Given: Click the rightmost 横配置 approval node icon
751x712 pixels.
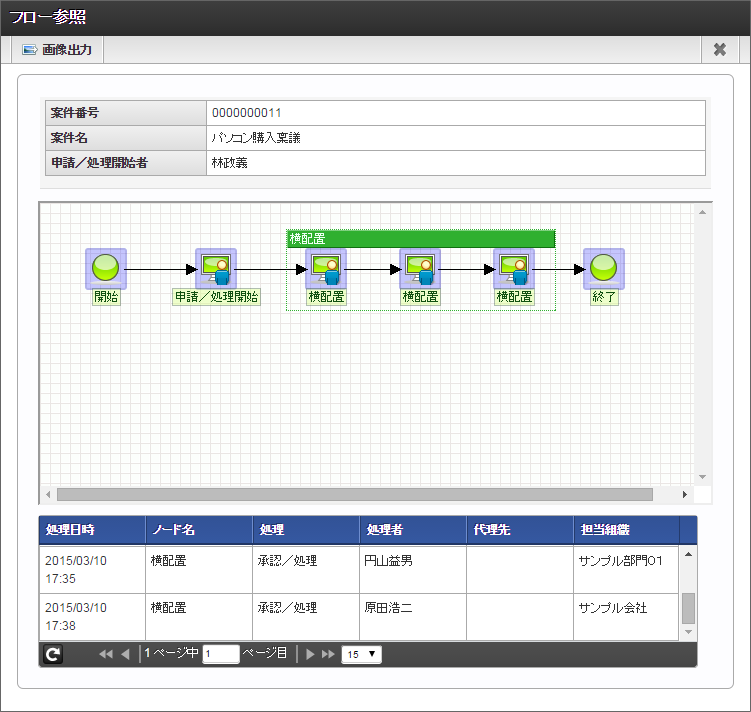Looking at the screenshot, I should click(514, 268).
